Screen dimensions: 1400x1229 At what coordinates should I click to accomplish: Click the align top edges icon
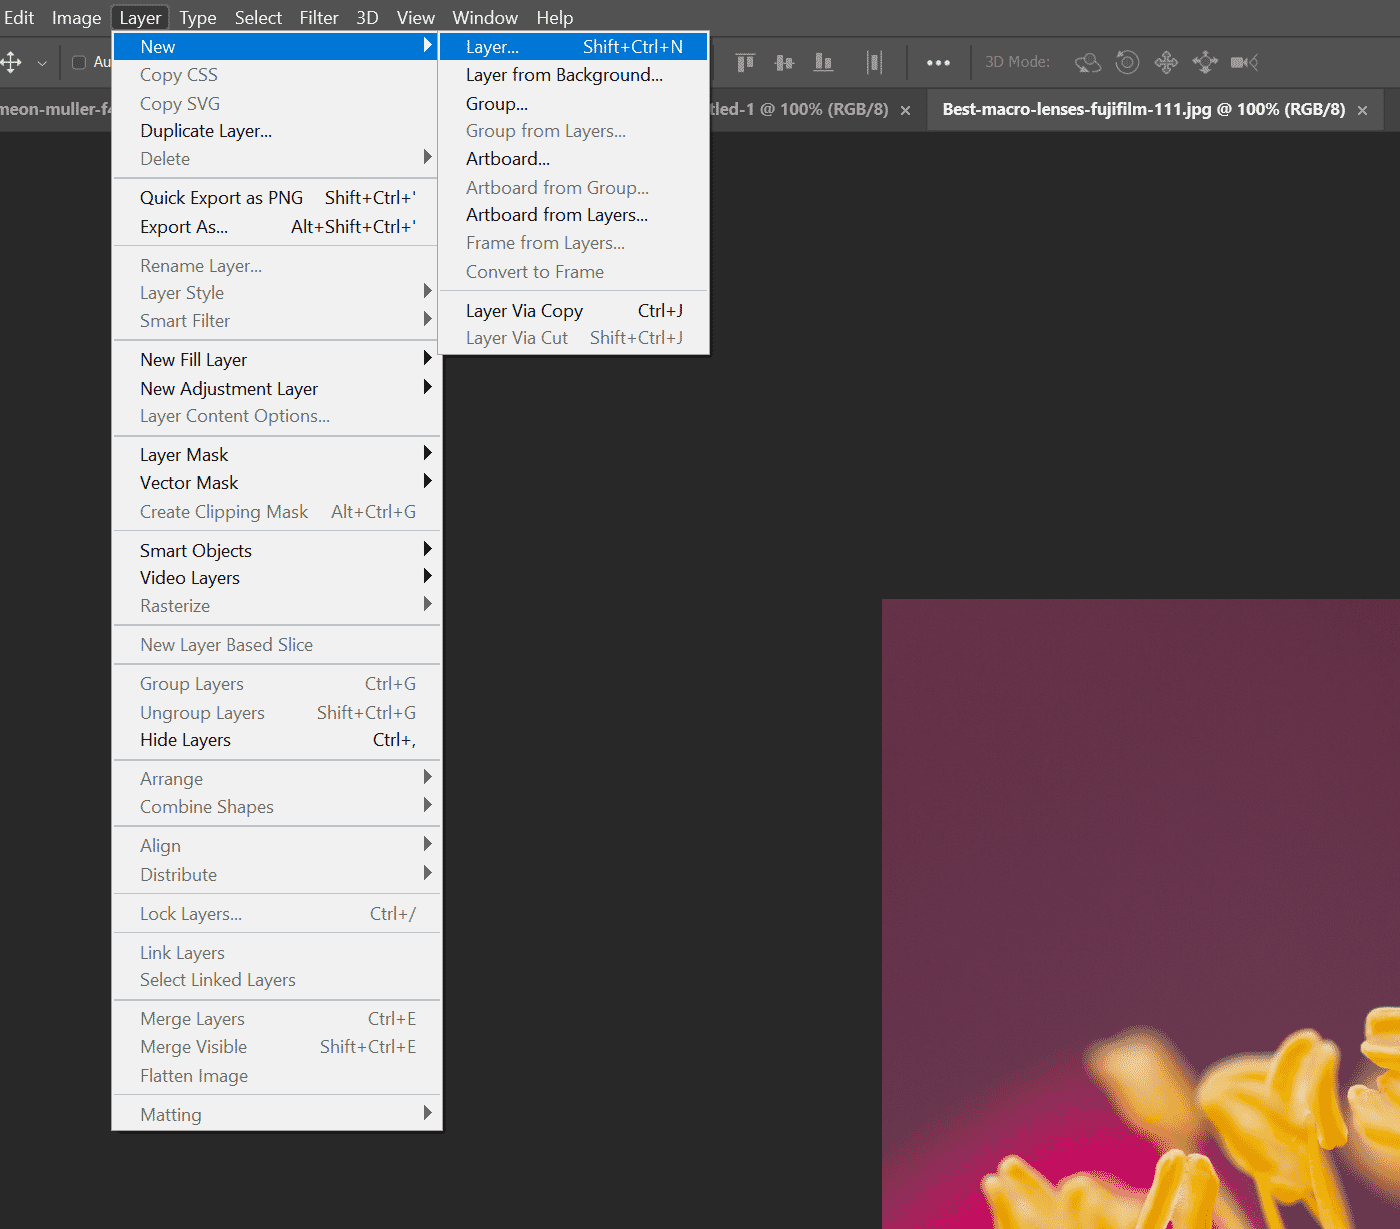click(x=744, y=62)
